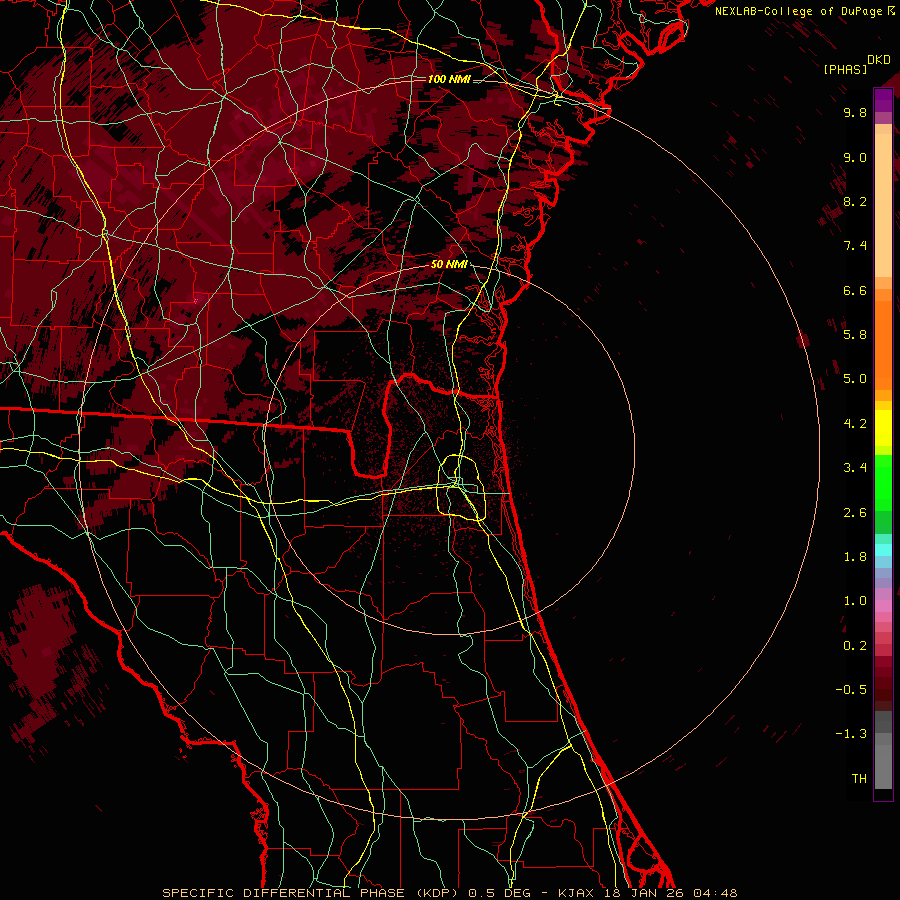This screenshot has width=900, height=900.
Task: Select the 4.2 legend value
Action: [855, 424]
